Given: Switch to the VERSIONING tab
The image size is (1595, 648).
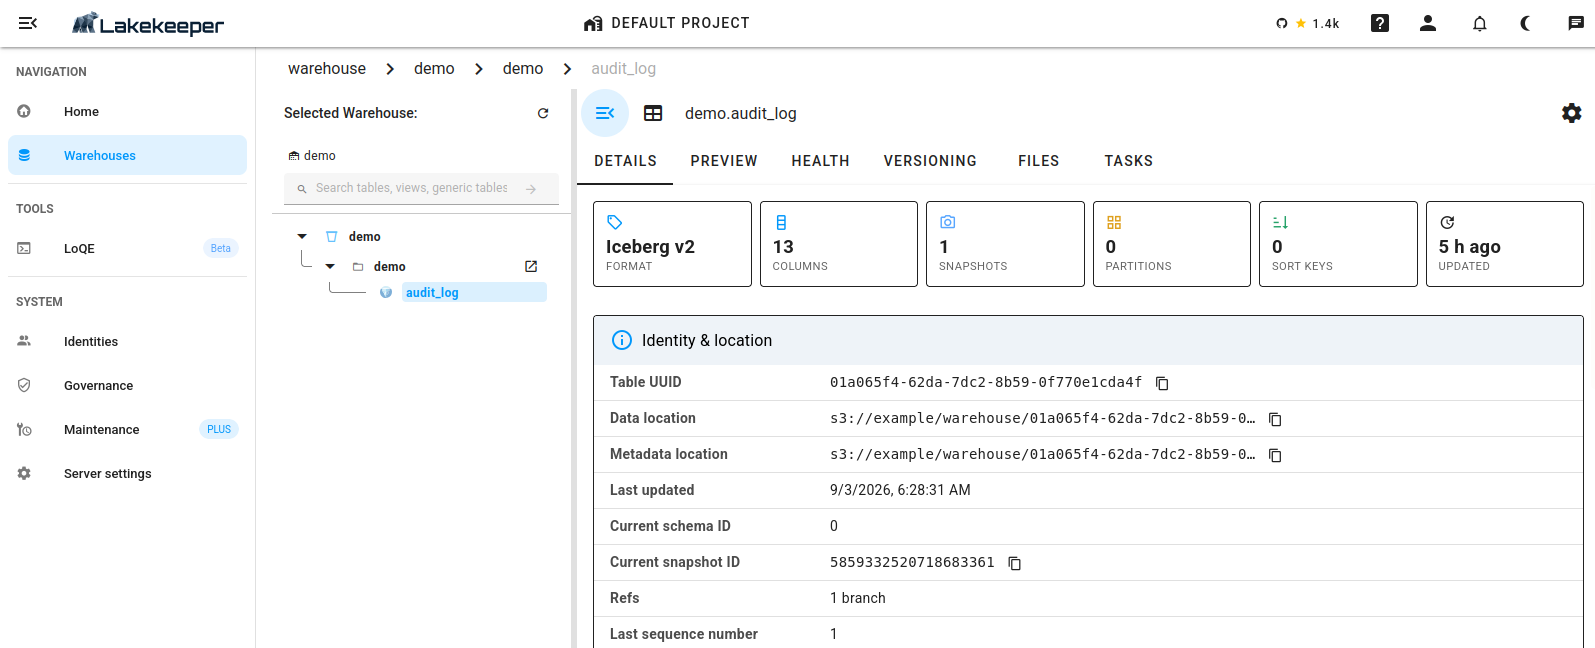Looking at the screenshot, I should pos(930,161).
